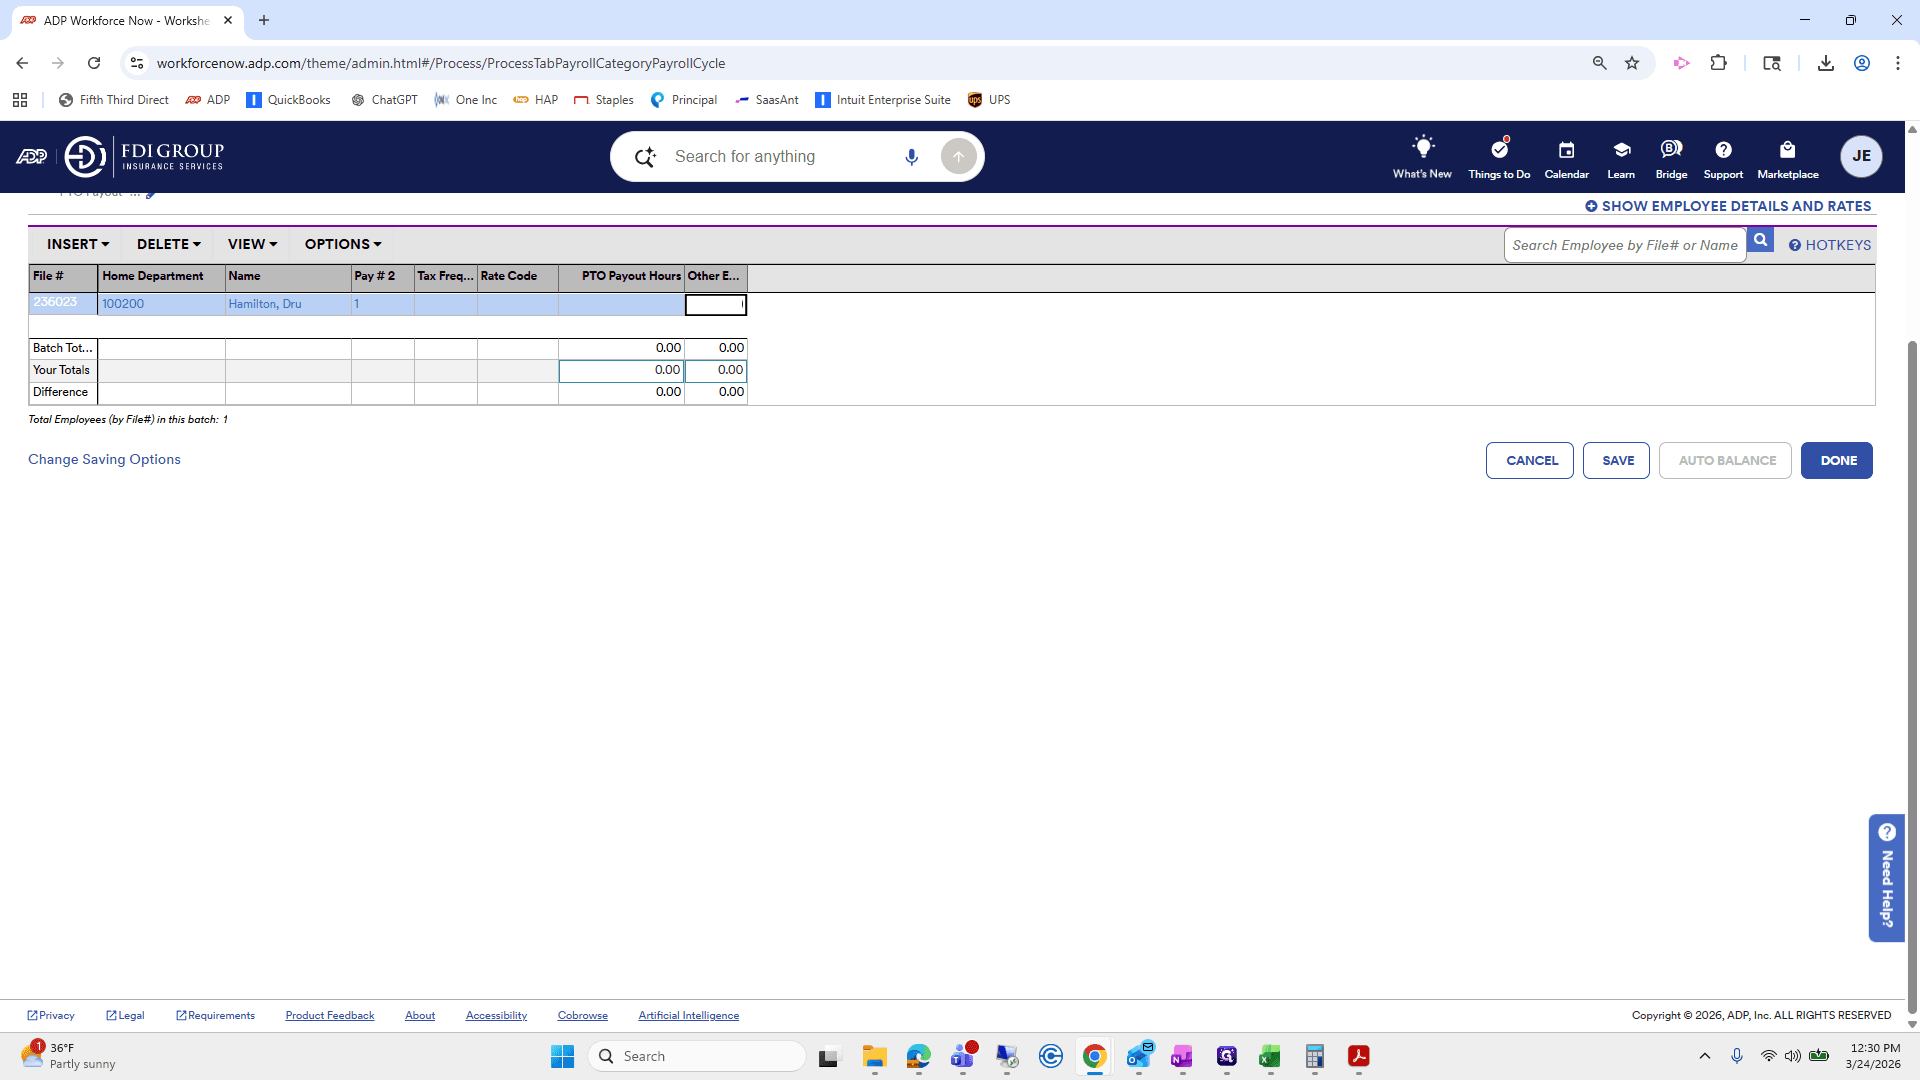Click the Product Feedback footer link

tap(330, 1015)
